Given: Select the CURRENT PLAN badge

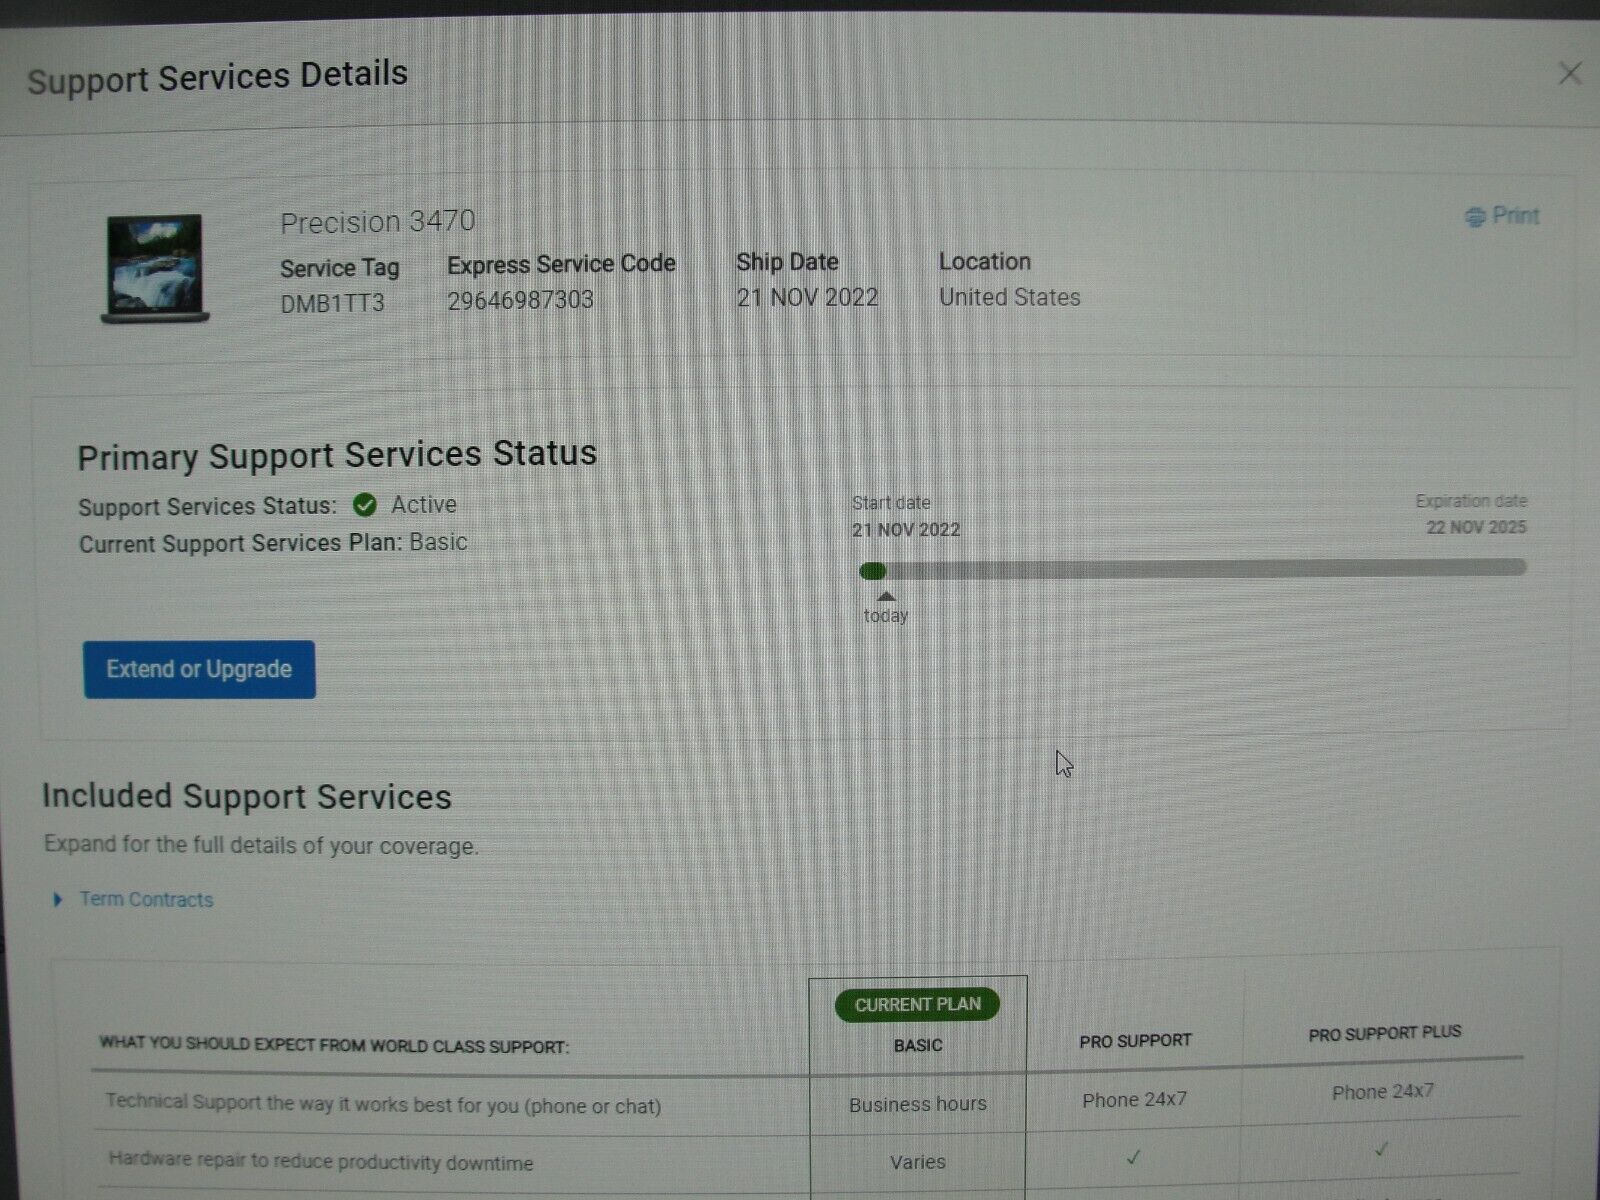Looking at the screenshot, I should pos(917,1004).
